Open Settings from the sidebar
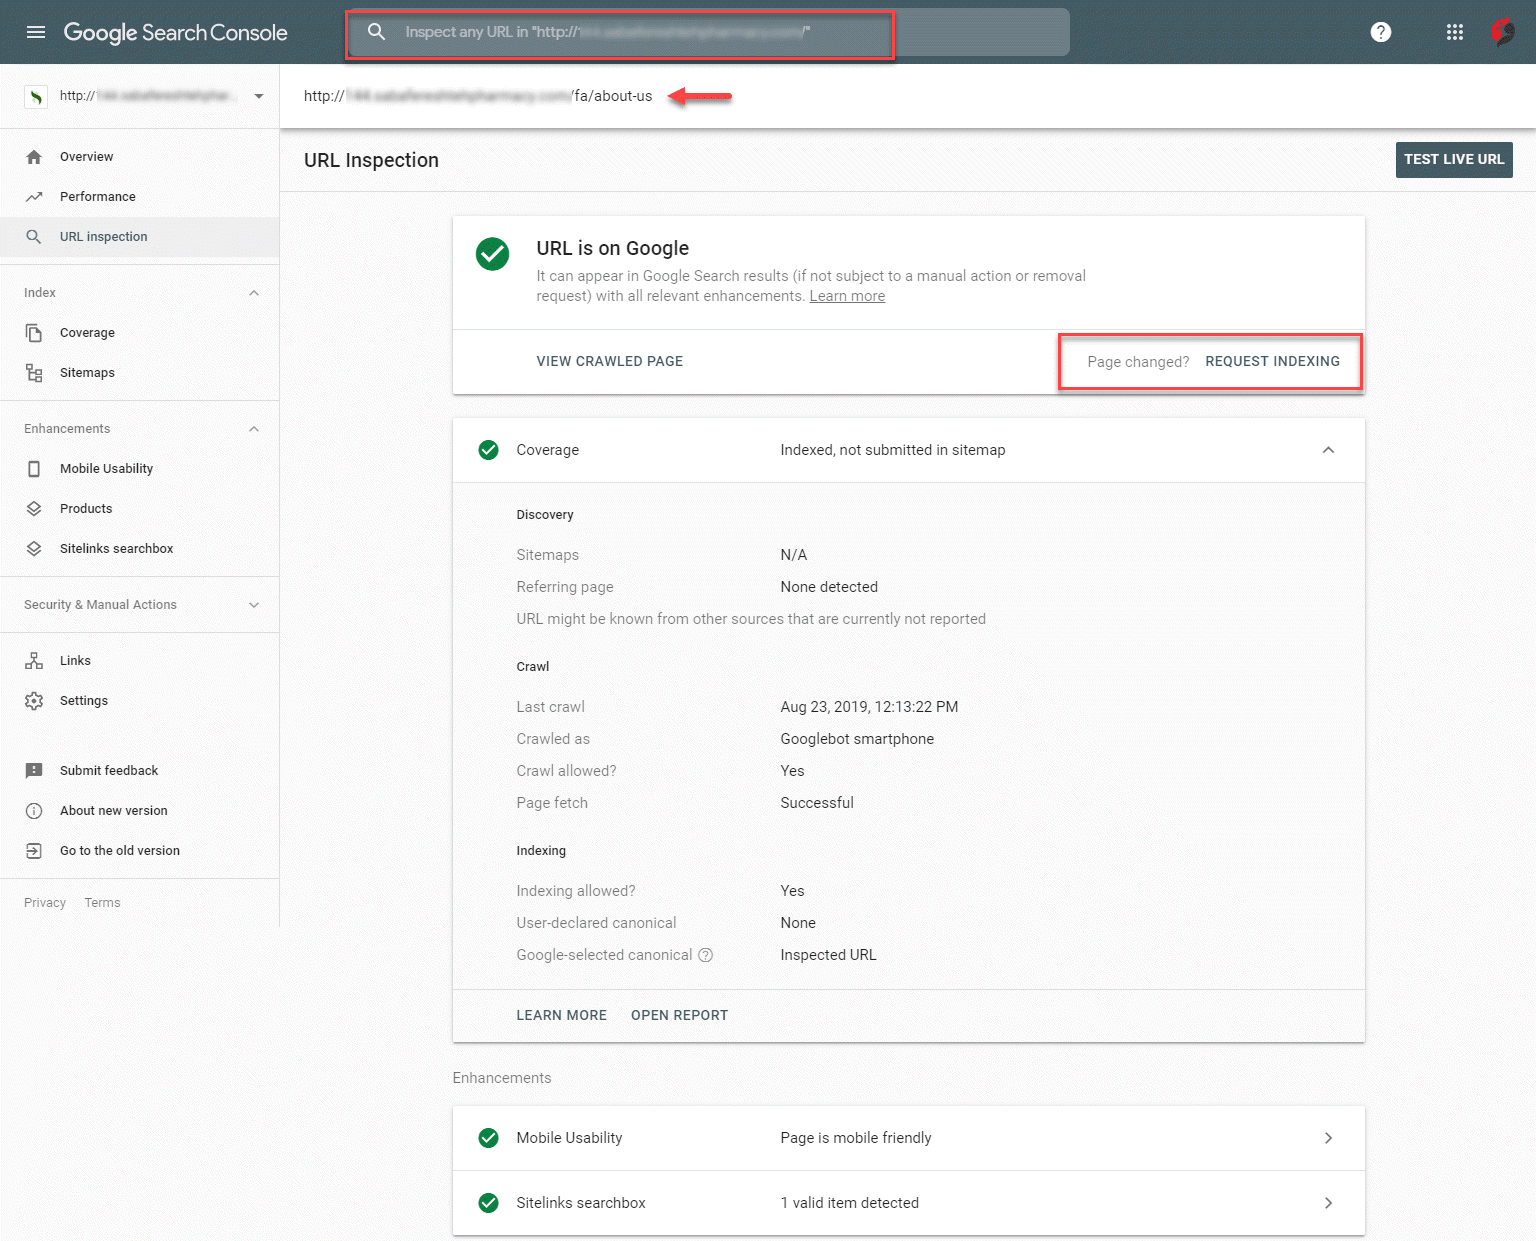 (x=84, y=701)
